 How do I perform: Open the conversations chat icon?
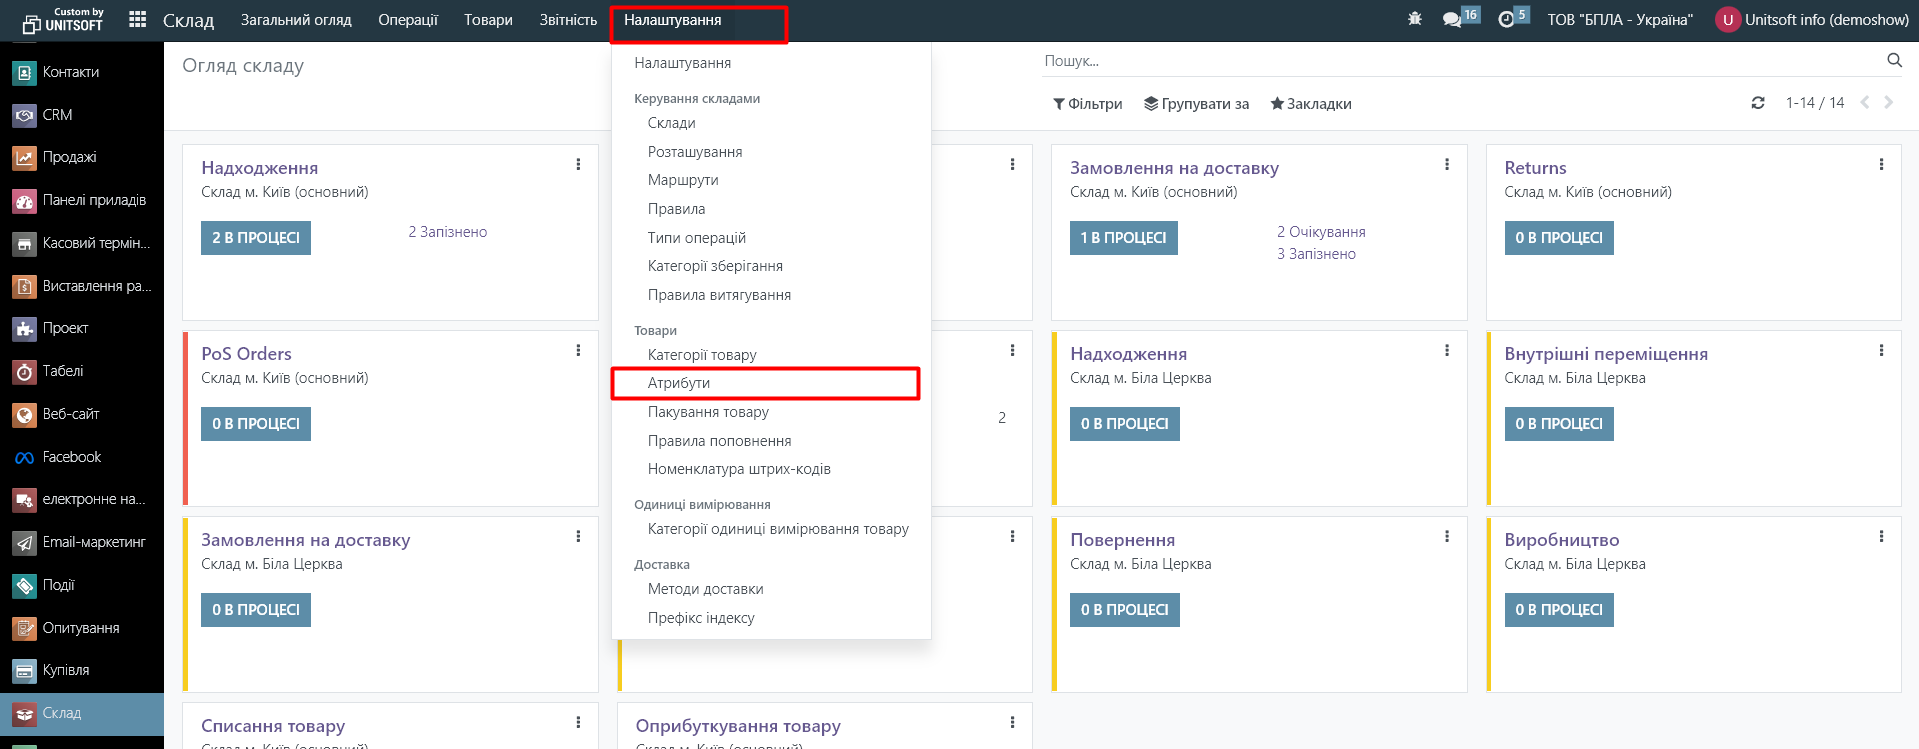[x=1452, y=19]
